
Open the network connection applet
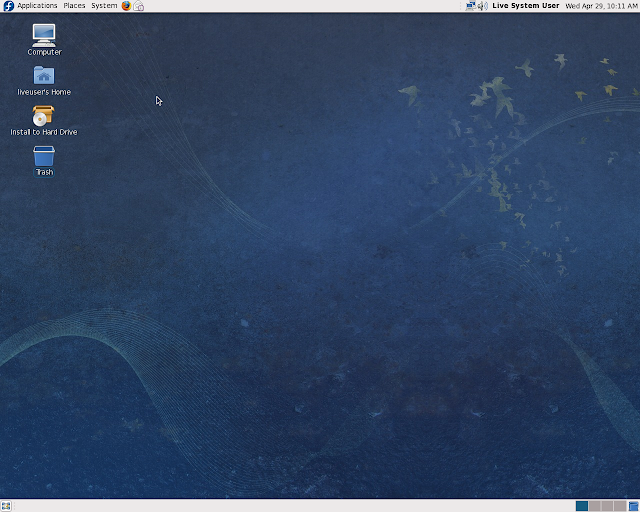[x=471, y=6]
